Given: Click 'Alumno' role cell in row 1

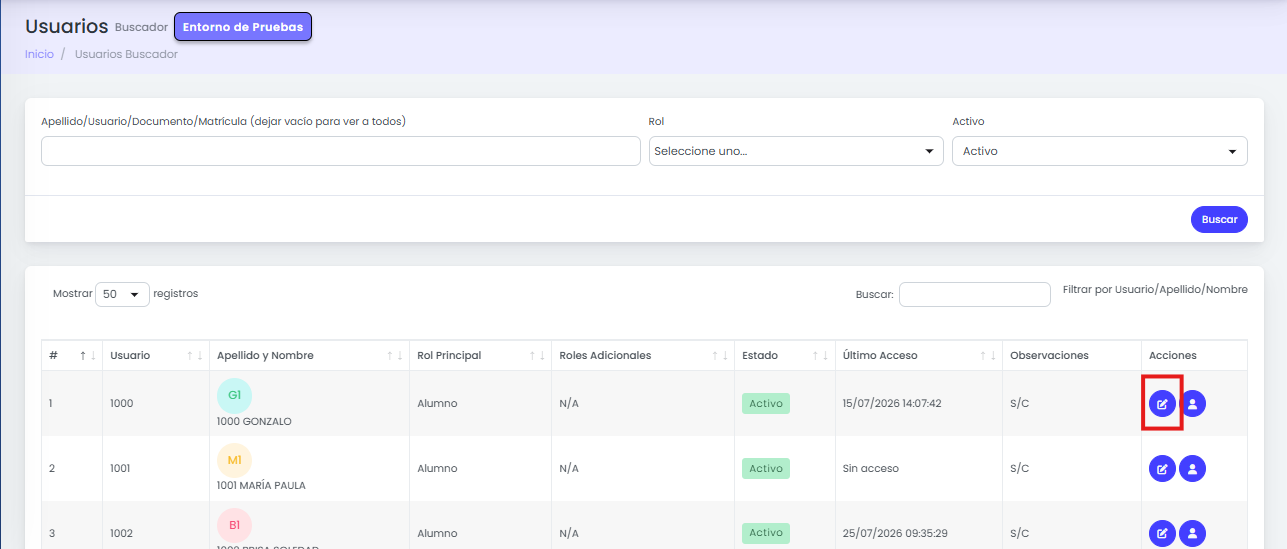Looking at the screenshot, I should 437,403.
